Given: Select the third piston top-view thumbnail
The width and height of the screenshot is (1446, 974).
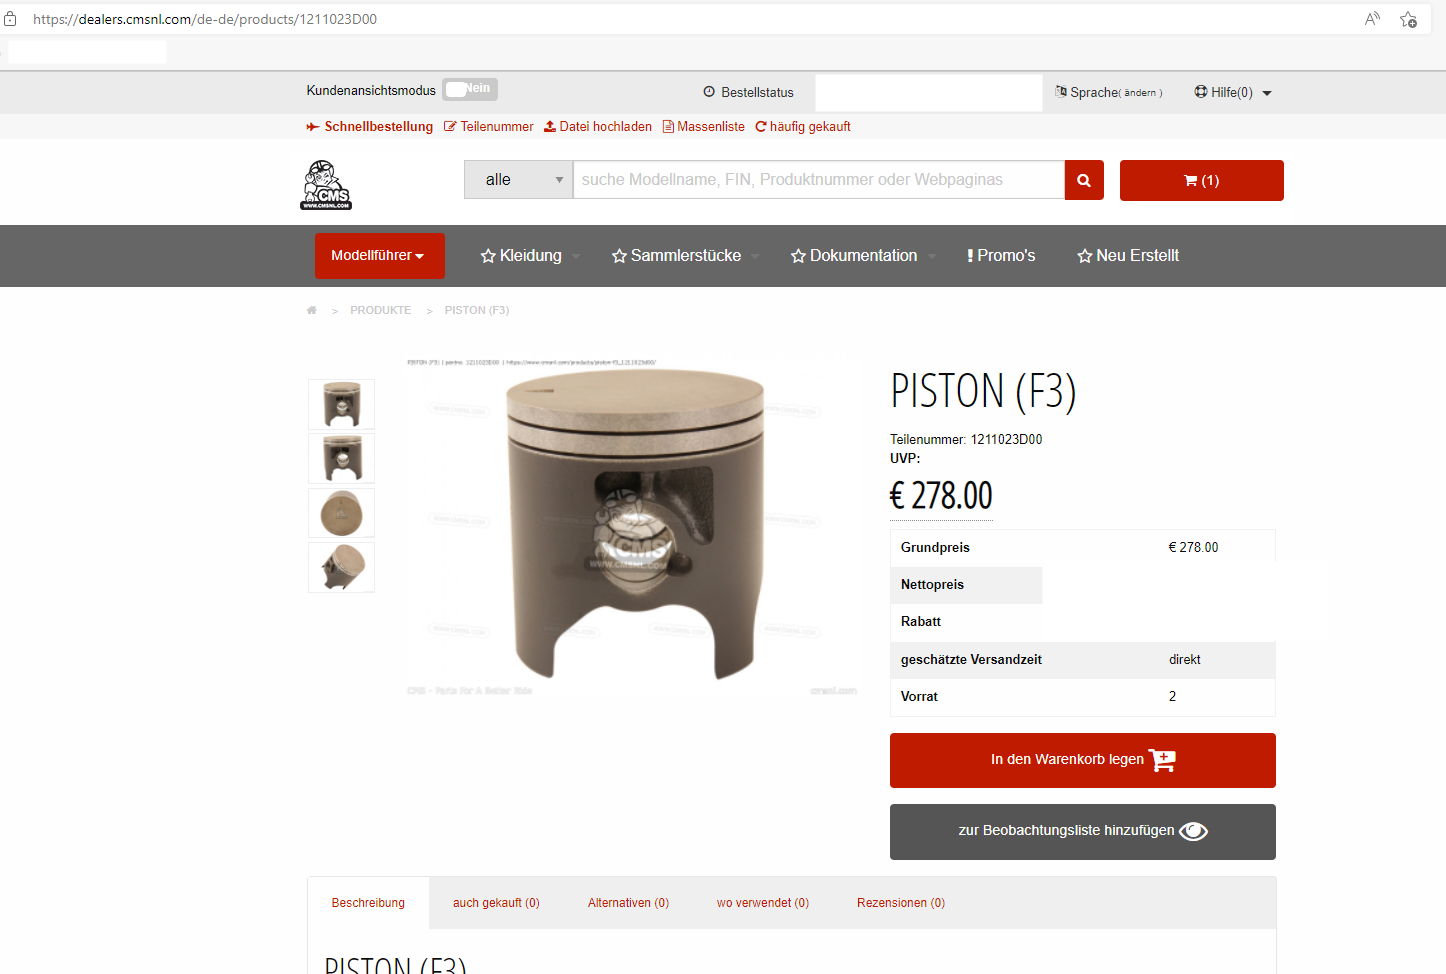Looking at the screenshot, I should 341,513.
